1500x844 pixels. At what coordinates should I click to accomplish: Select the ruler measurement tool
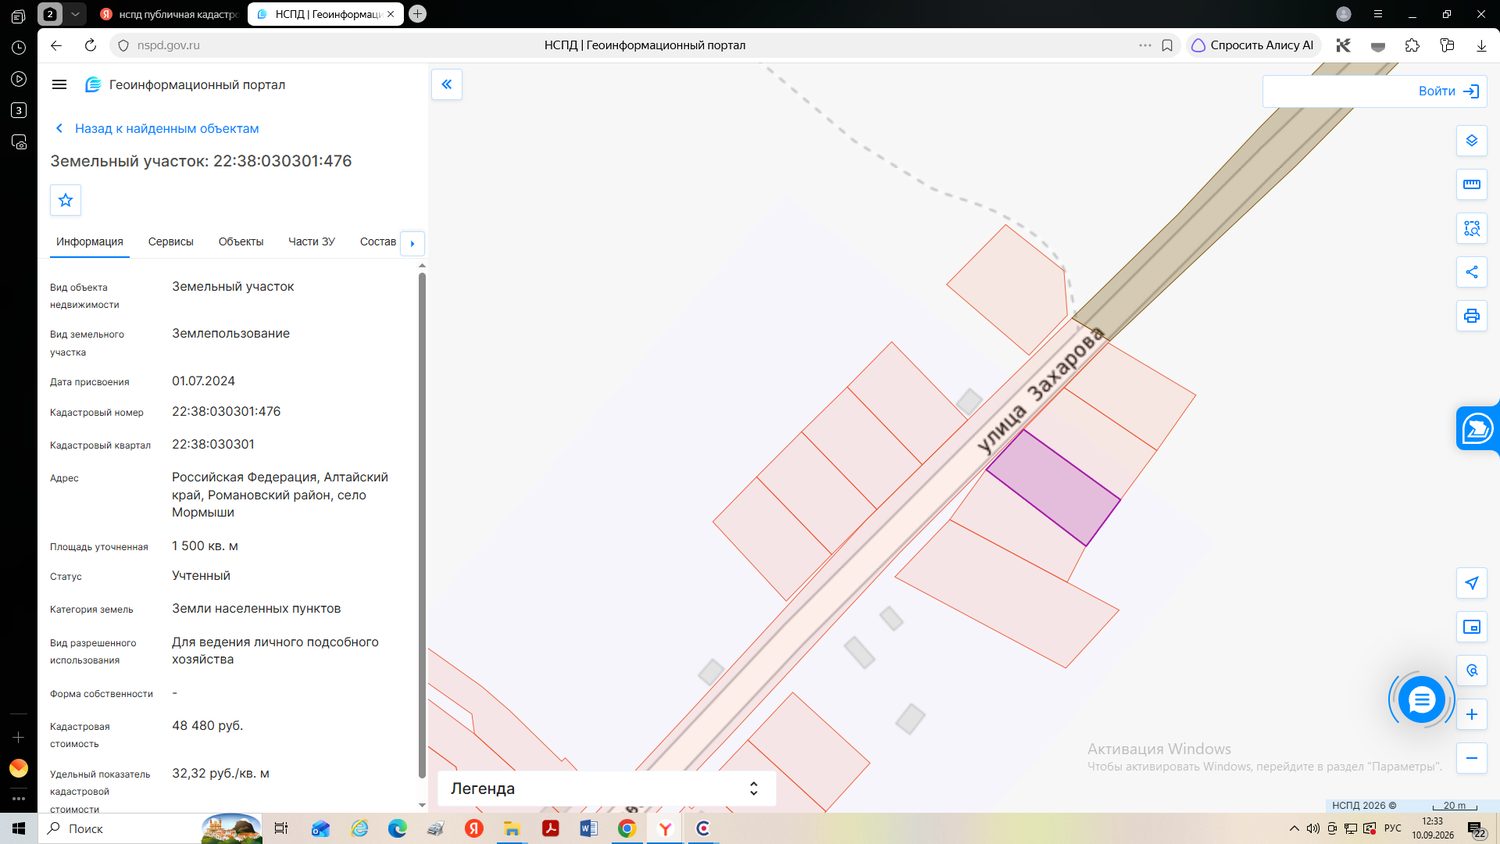[1472, 185]
